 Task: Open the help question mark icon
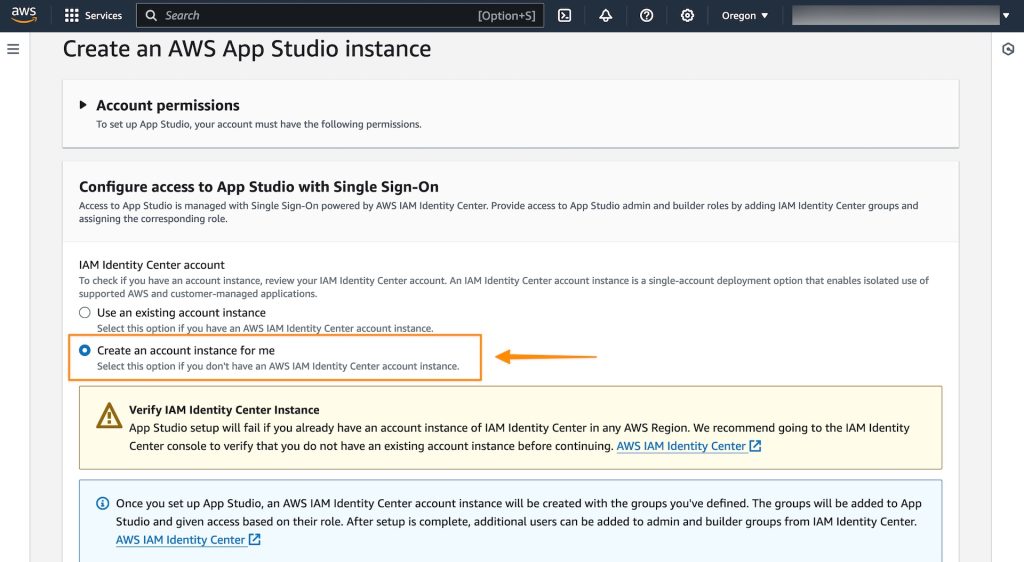click(x=647, y=16)
